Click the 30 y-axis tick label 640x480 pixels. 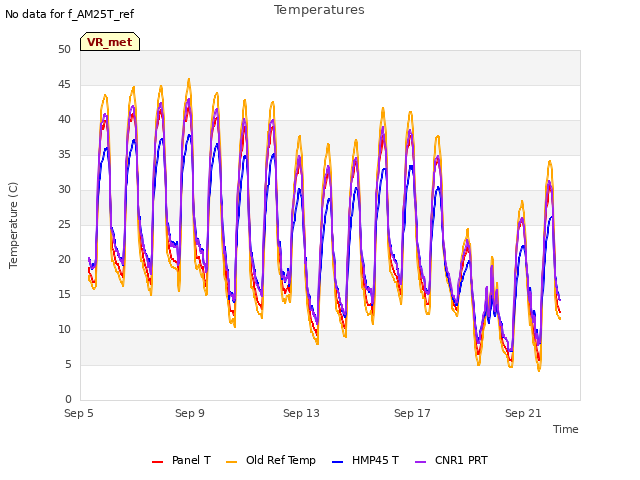(64, 190)
